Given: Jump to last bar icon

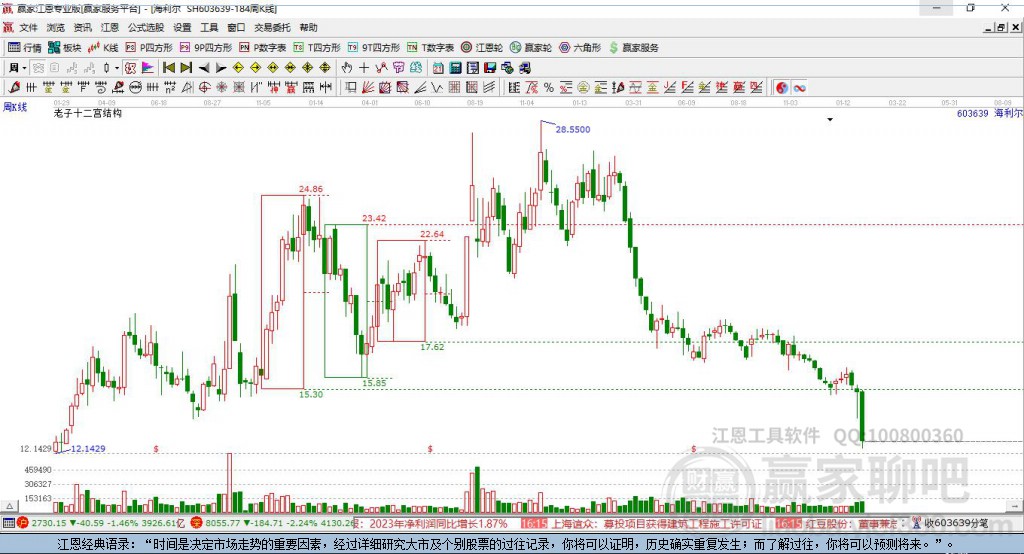Looking at the screenshot, I should coord(186,67).
